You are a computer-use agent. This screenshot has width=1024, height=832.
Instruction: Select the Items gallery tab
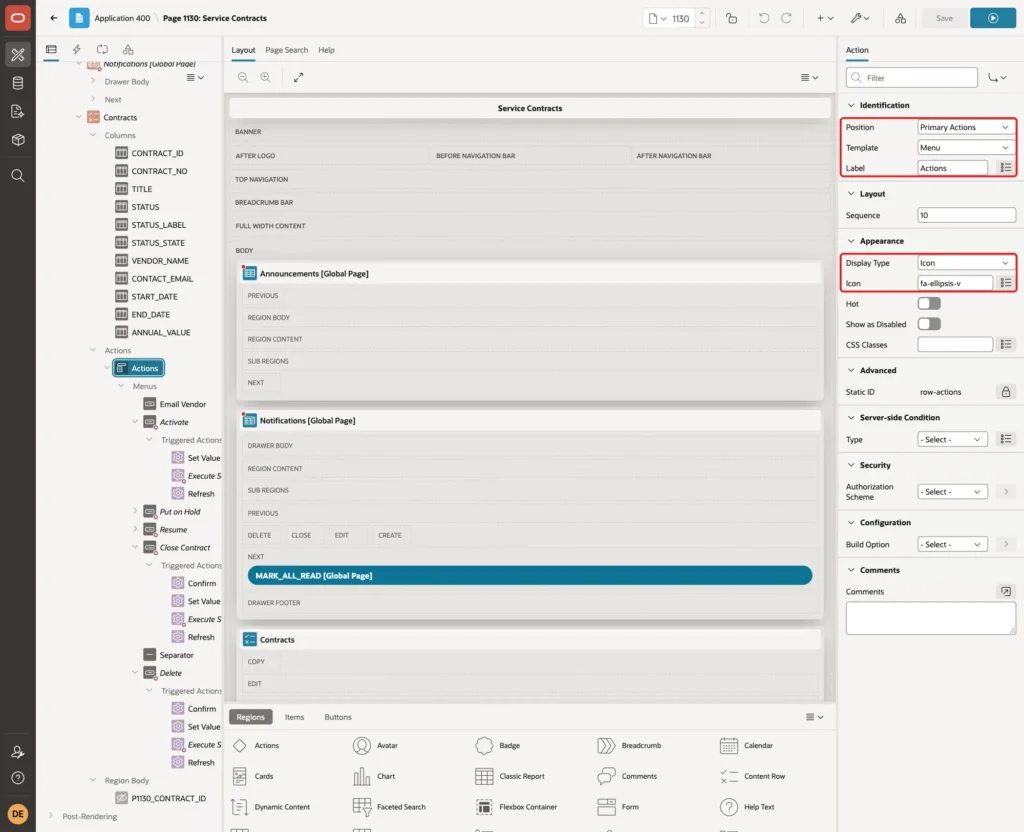pos(295,716)
